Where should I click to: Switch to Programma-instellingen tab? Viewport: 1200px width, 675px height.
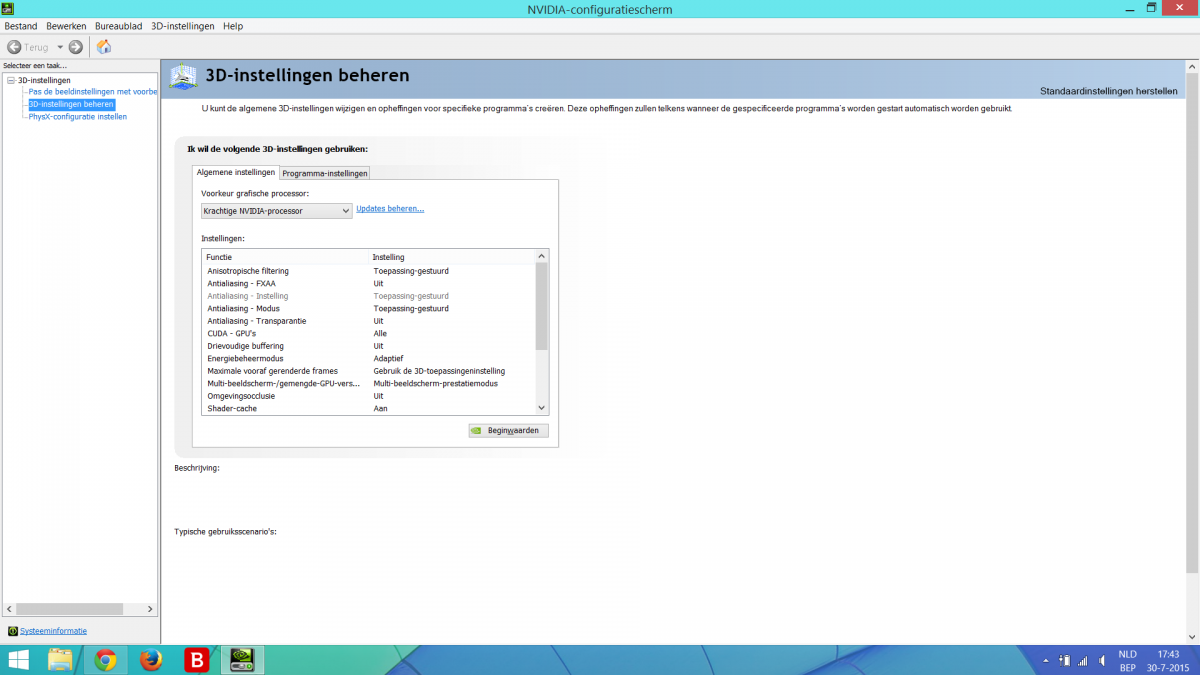pyautogui.click(x=325, y=173)
